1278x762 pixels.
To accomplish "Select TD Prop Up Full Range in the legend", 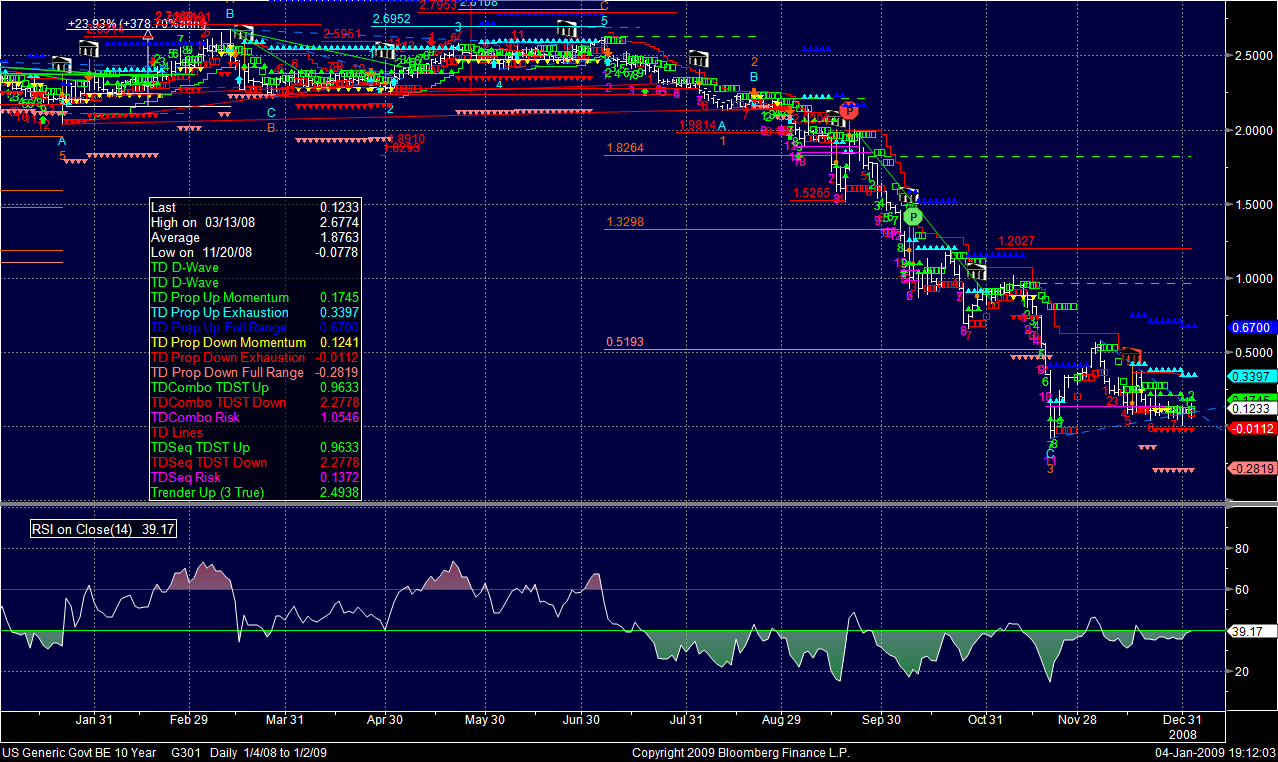I will click(x=254, y=327).
